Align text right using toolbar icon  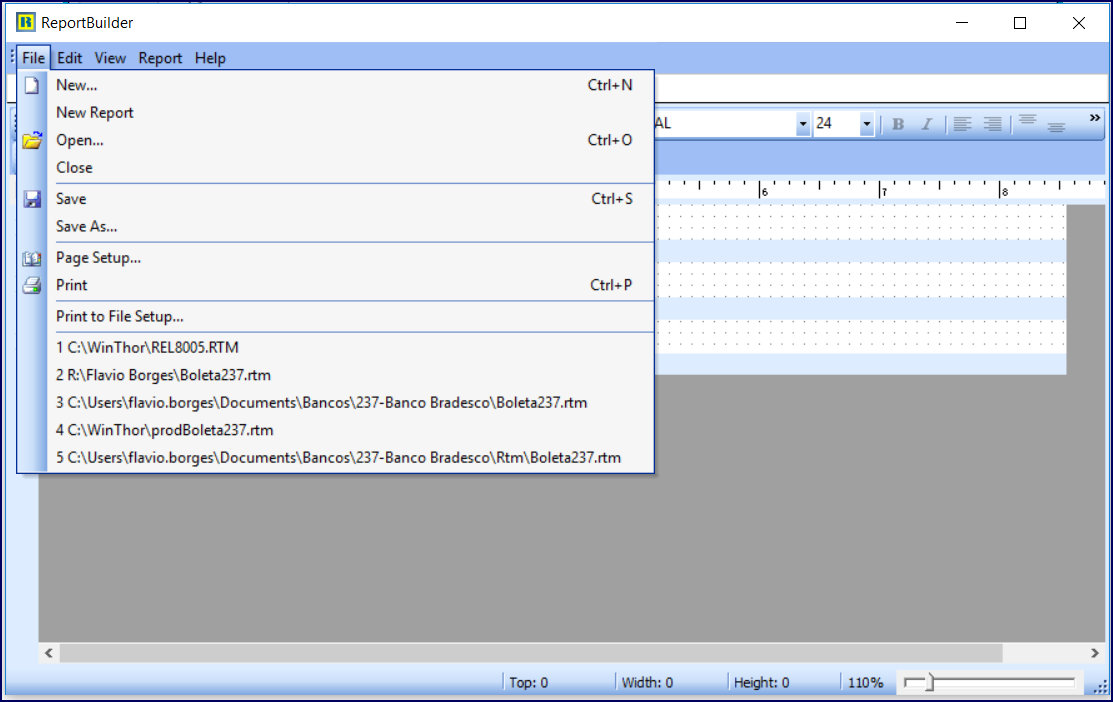992,124
